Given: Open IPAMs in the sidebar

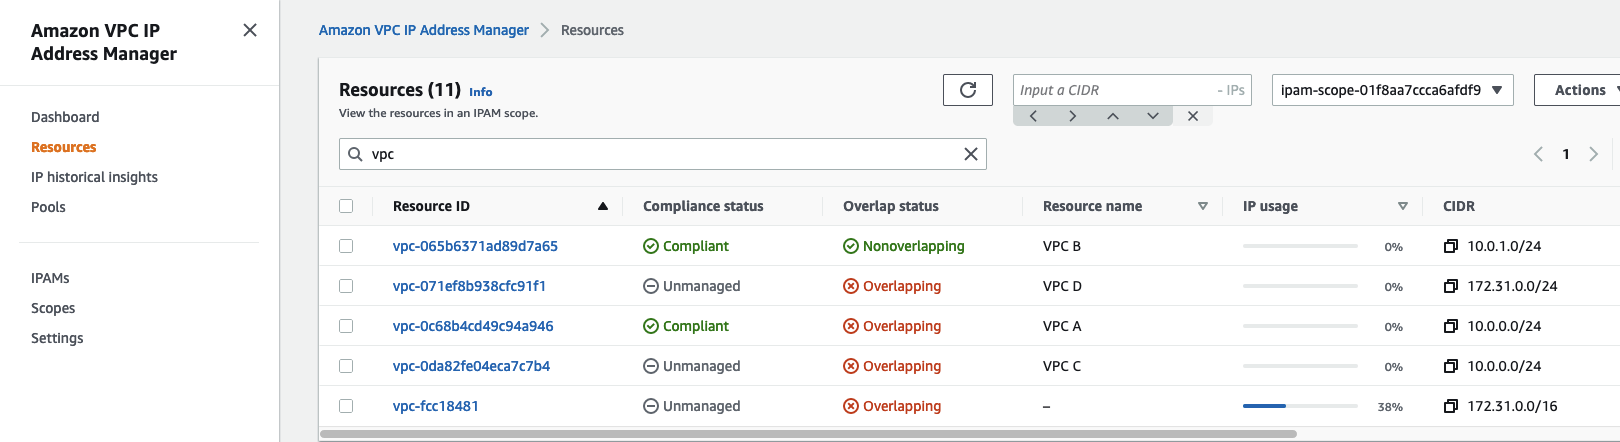Looking at the screenshot, I should click(x=50, y=278).
